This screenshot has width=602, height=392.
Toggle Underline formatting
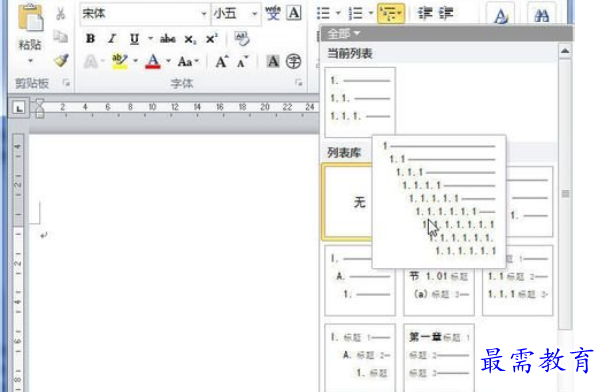(134, 39)
